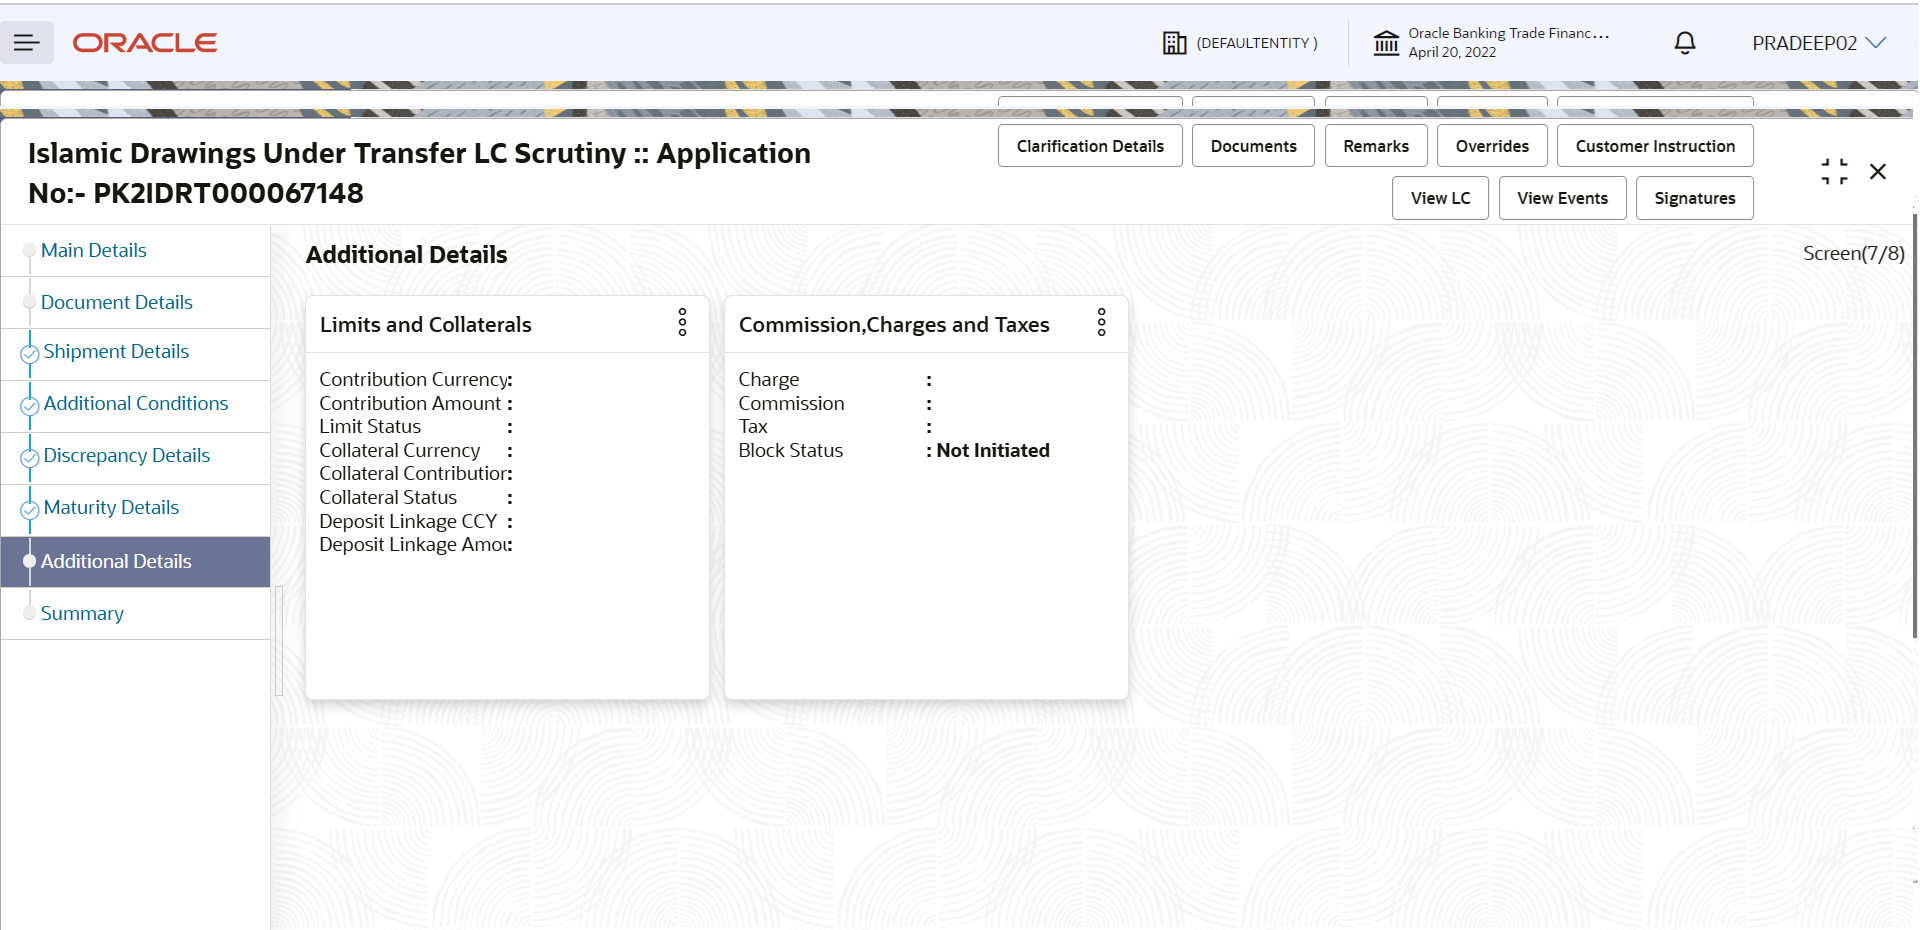
Task: Select the Summary step
Action: [82, 613]
